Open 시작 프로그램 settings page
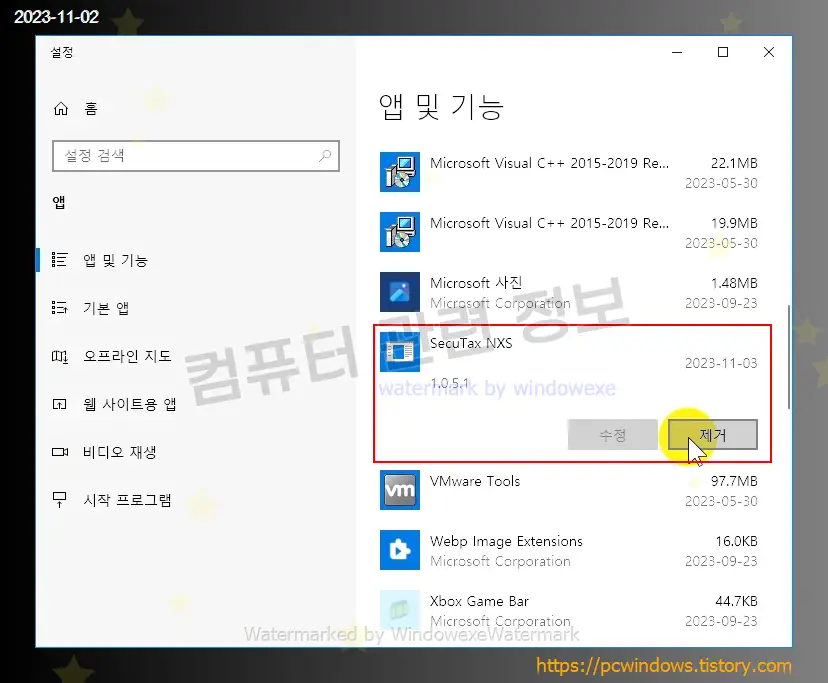Image resolution: width=828 pixels, height=683 pixels. tap(195, 500)
